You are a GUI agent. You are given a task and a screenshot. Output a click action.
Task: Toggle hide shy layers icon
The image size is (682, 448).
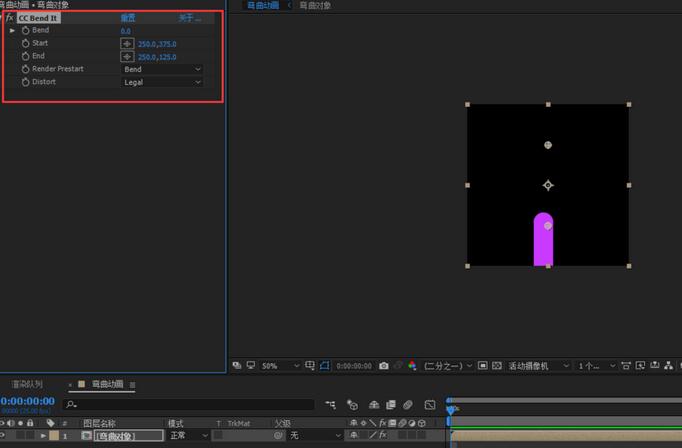point(374,405)
